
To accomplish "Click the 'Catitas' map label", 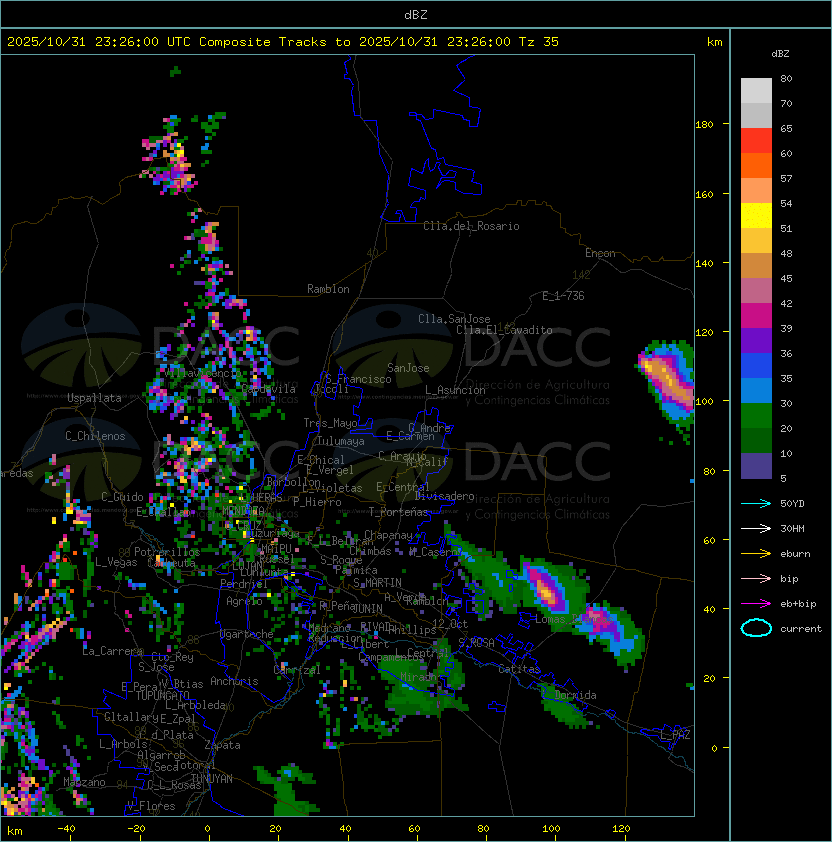I will [x=519, y=669].
